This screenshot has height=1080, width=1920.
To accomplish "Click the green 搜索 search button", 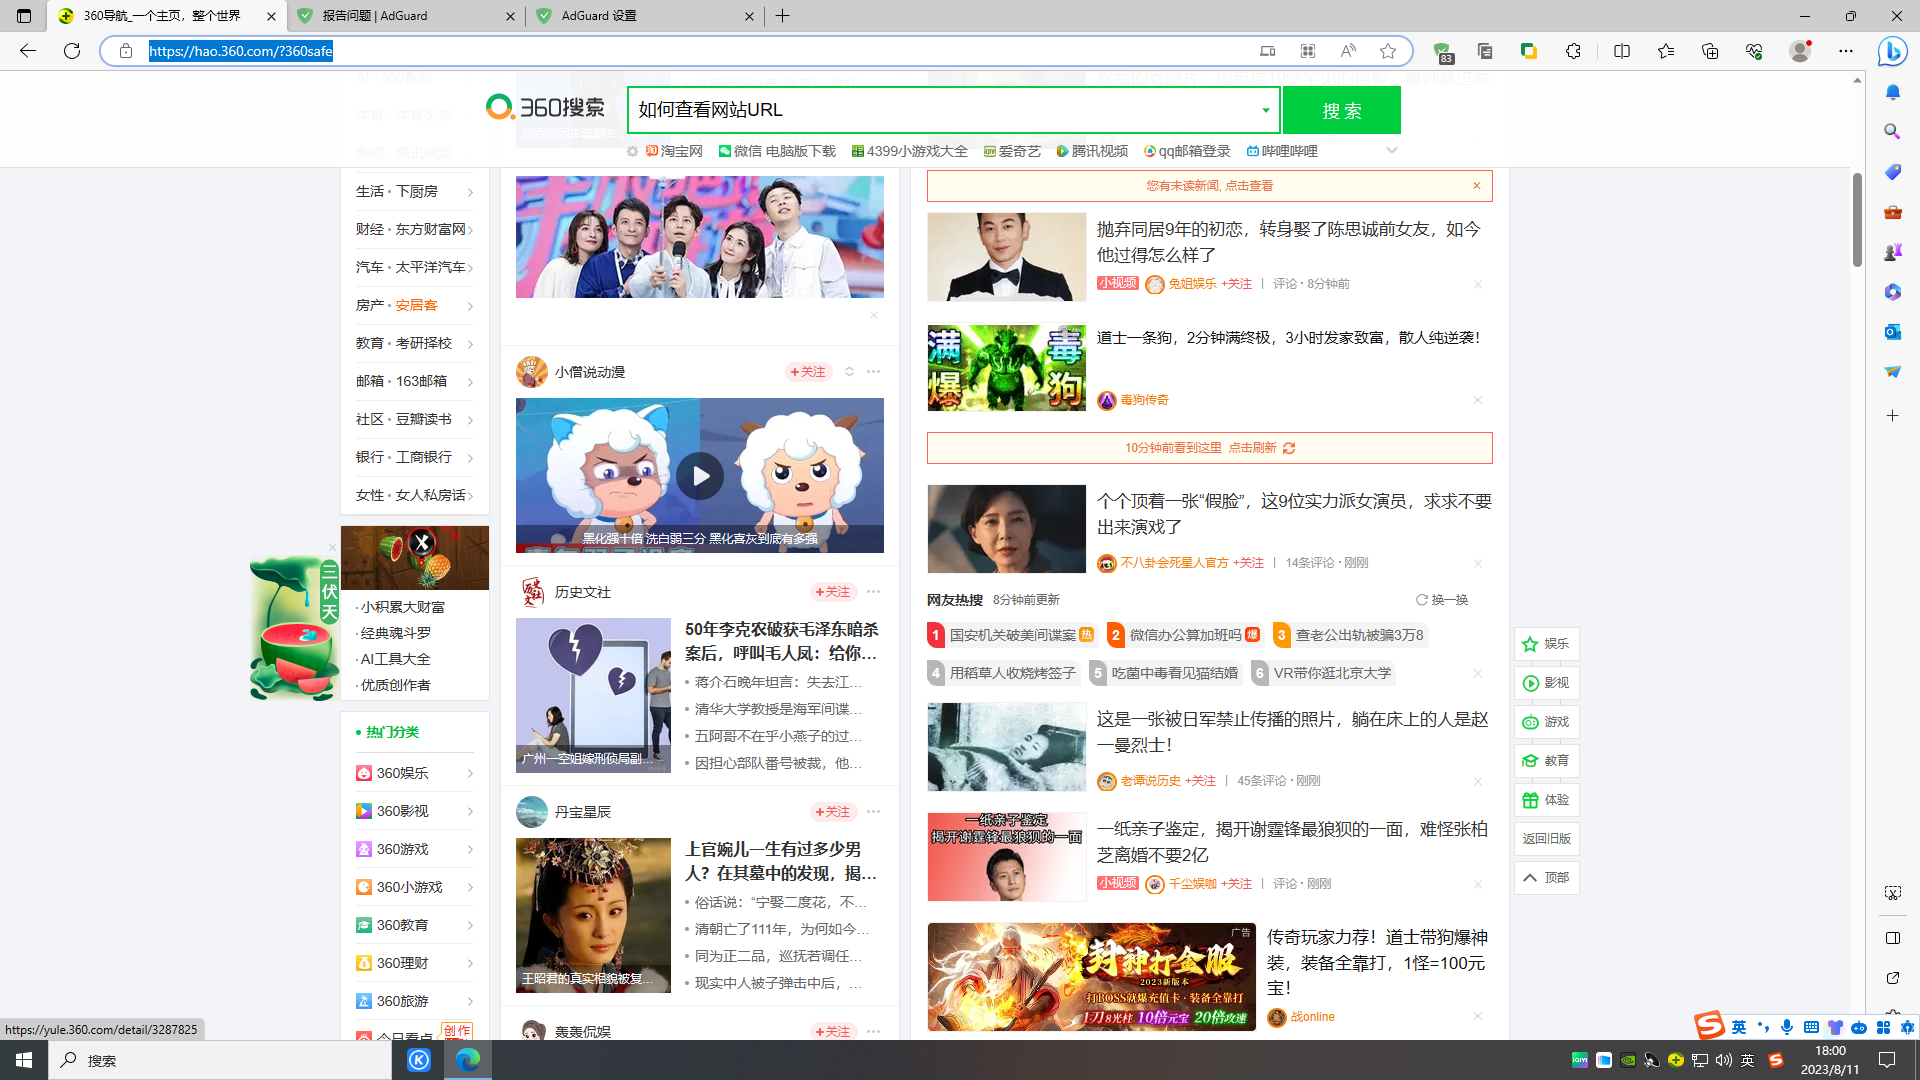I will tap(1342, 110).
